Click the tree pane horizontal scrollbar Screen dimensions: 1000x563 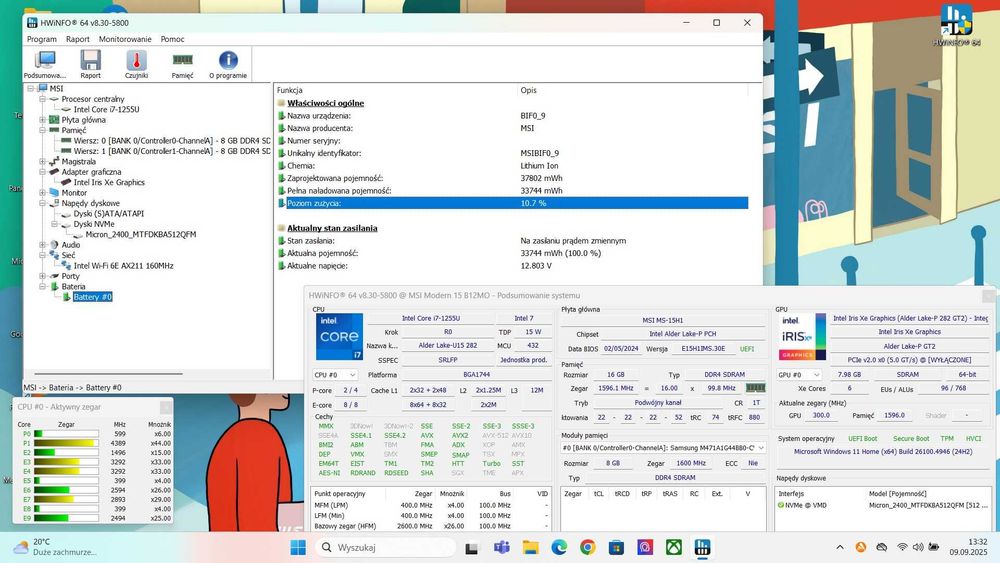click(108, 374)
